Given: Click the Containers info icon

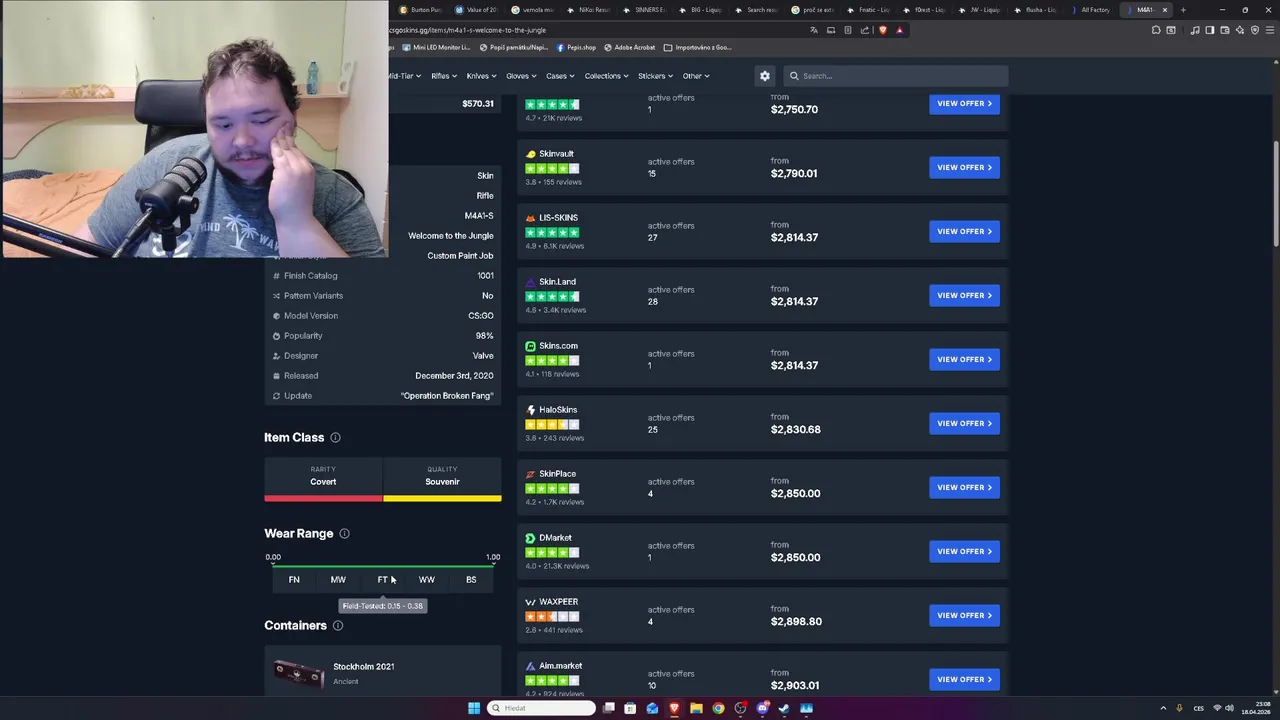Looking at the screenshot, I should click(338, 626).
